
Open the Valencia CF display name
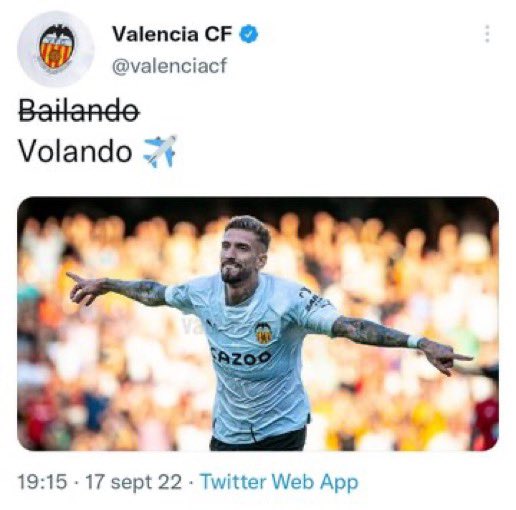tap(172, 34)
